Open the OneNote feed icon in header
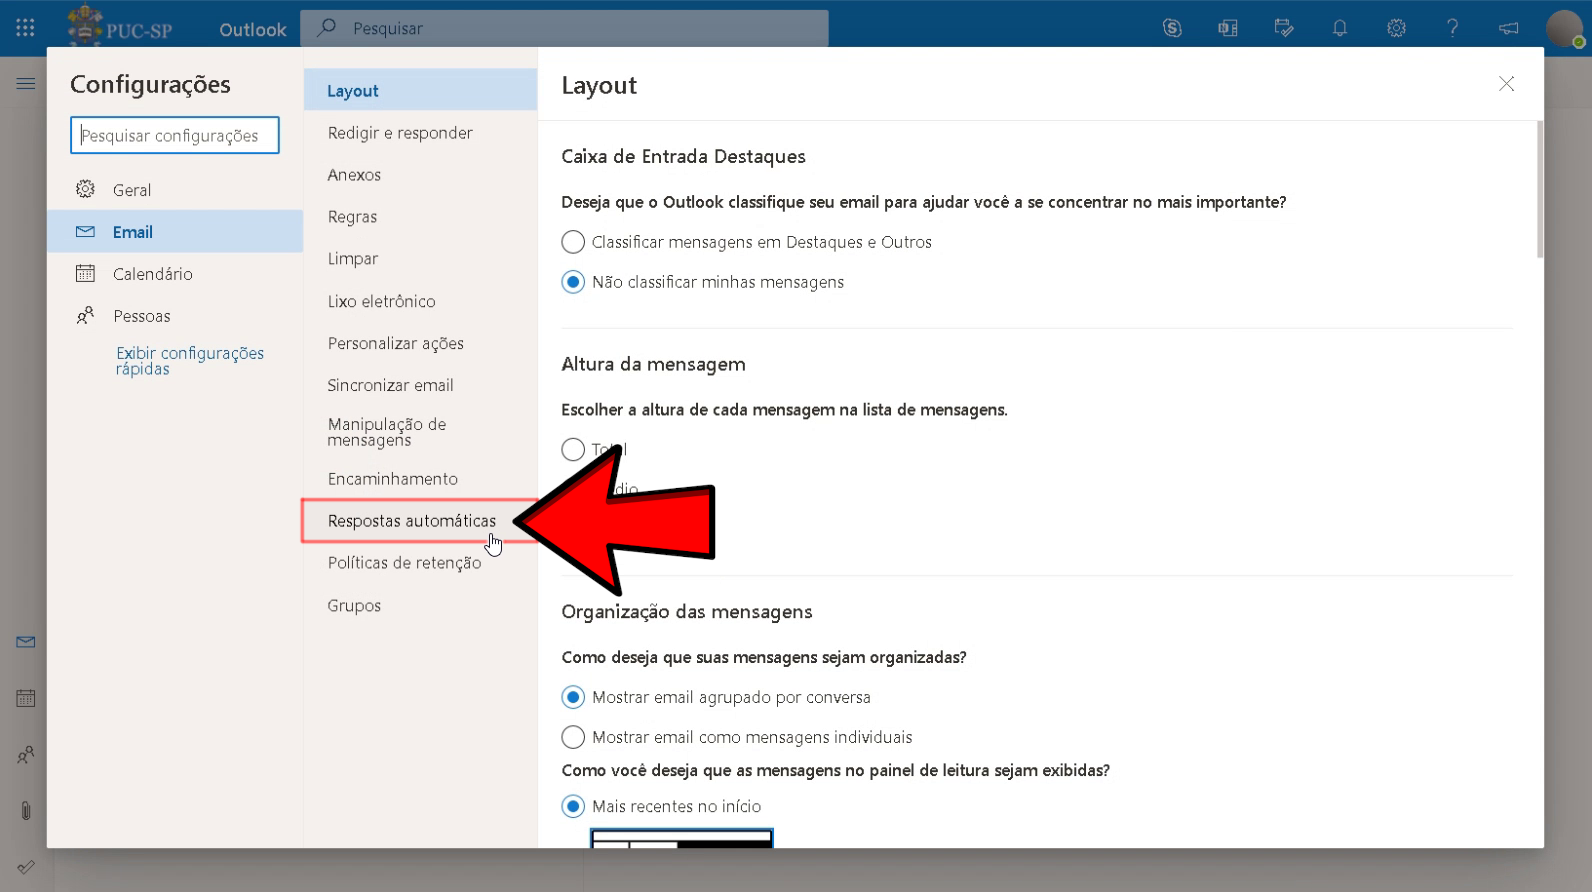This screenshot has height=892, width=1592. pyautogui.click(x=1228, y=28)
